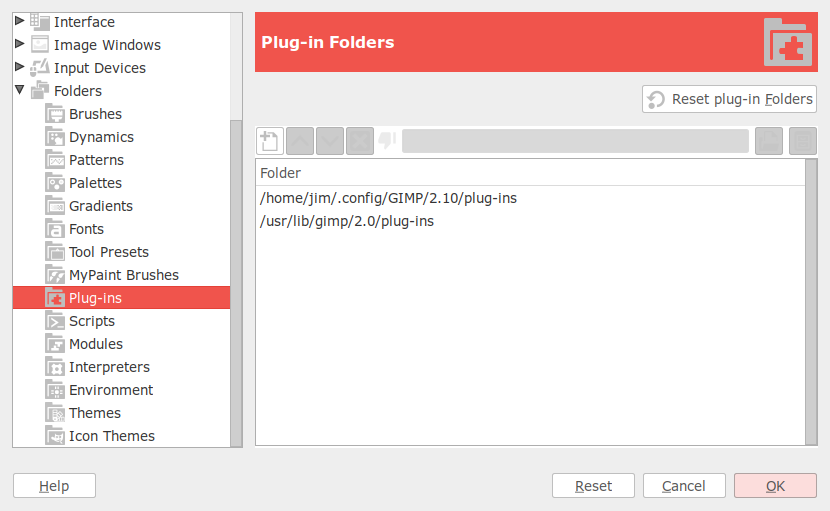This screenshot has width=830, height=511.
Task: Click the Fonts folder icon
Action: coord(55,229)
